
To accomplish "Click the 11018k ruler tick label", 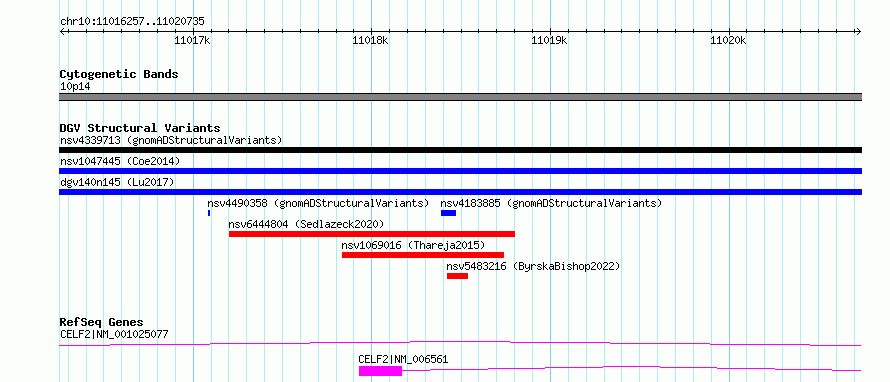I will point(371,40).
